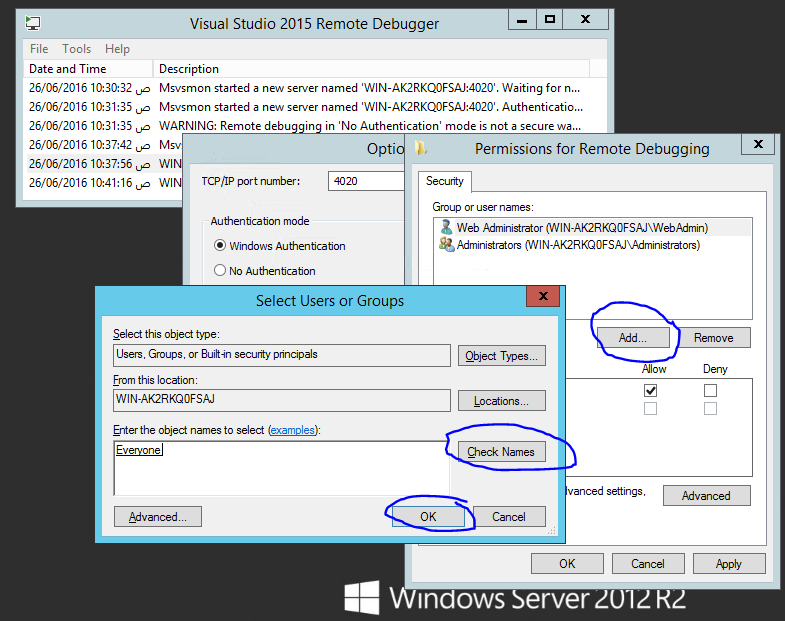
Task: Toggle the greyed Allow checkbox in second row
Action: [650, 409]
